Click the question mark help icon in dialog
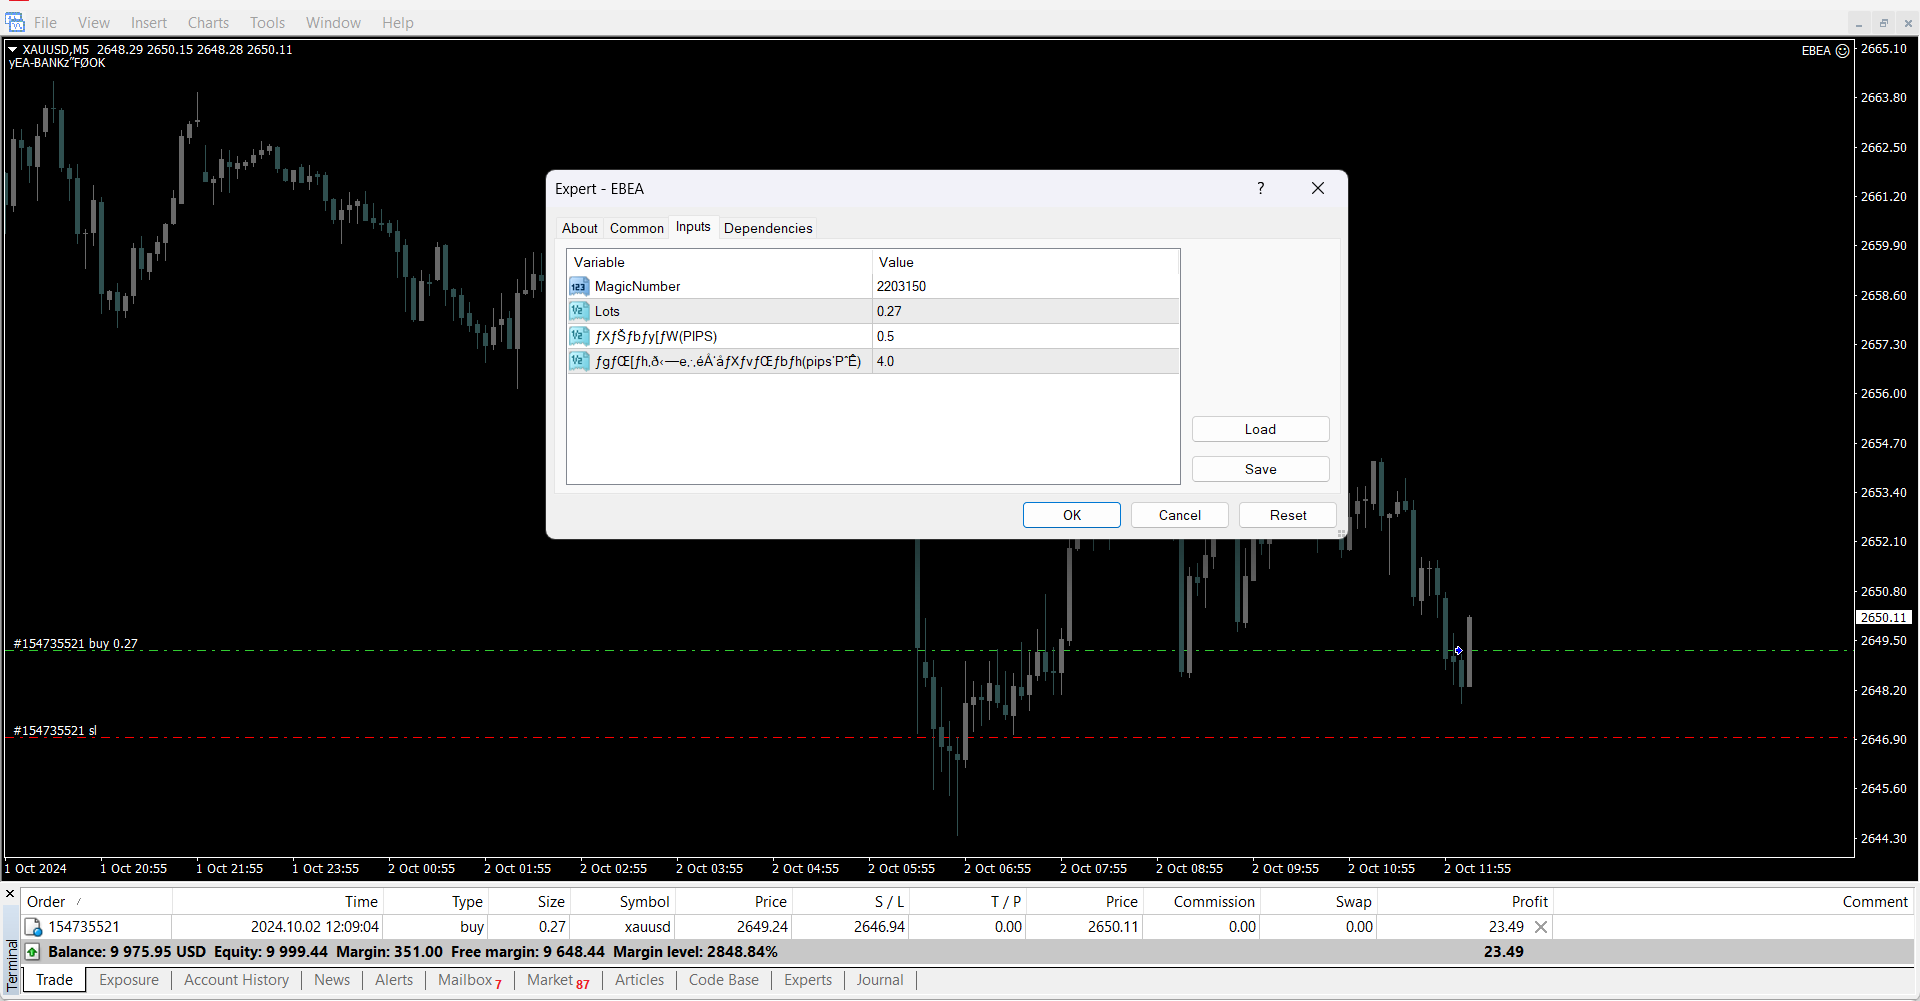Screen dimensions: 1920x1001 (1260, 188)
